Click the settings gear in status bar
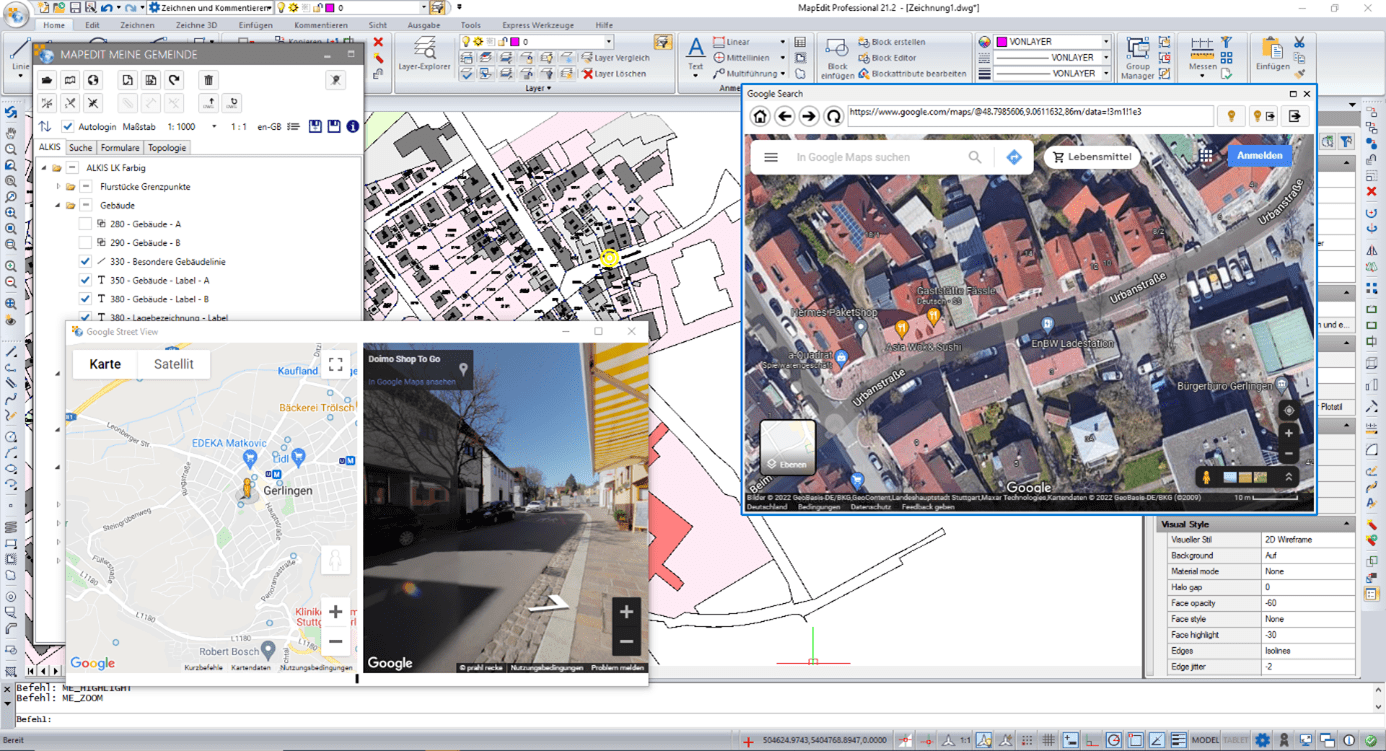1386x751 pixels. pos(1263,741)
